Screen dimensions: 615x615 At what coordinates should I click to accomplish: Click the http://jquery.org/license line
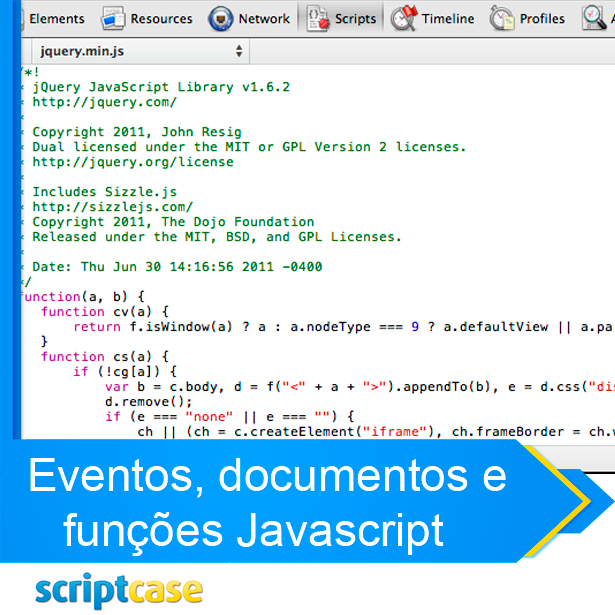[133, 162]
